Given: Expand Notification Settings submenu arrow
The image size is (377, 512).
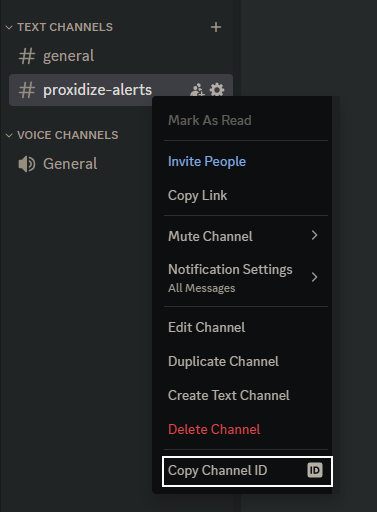Looking at the screenshot, I should point(314,277).
